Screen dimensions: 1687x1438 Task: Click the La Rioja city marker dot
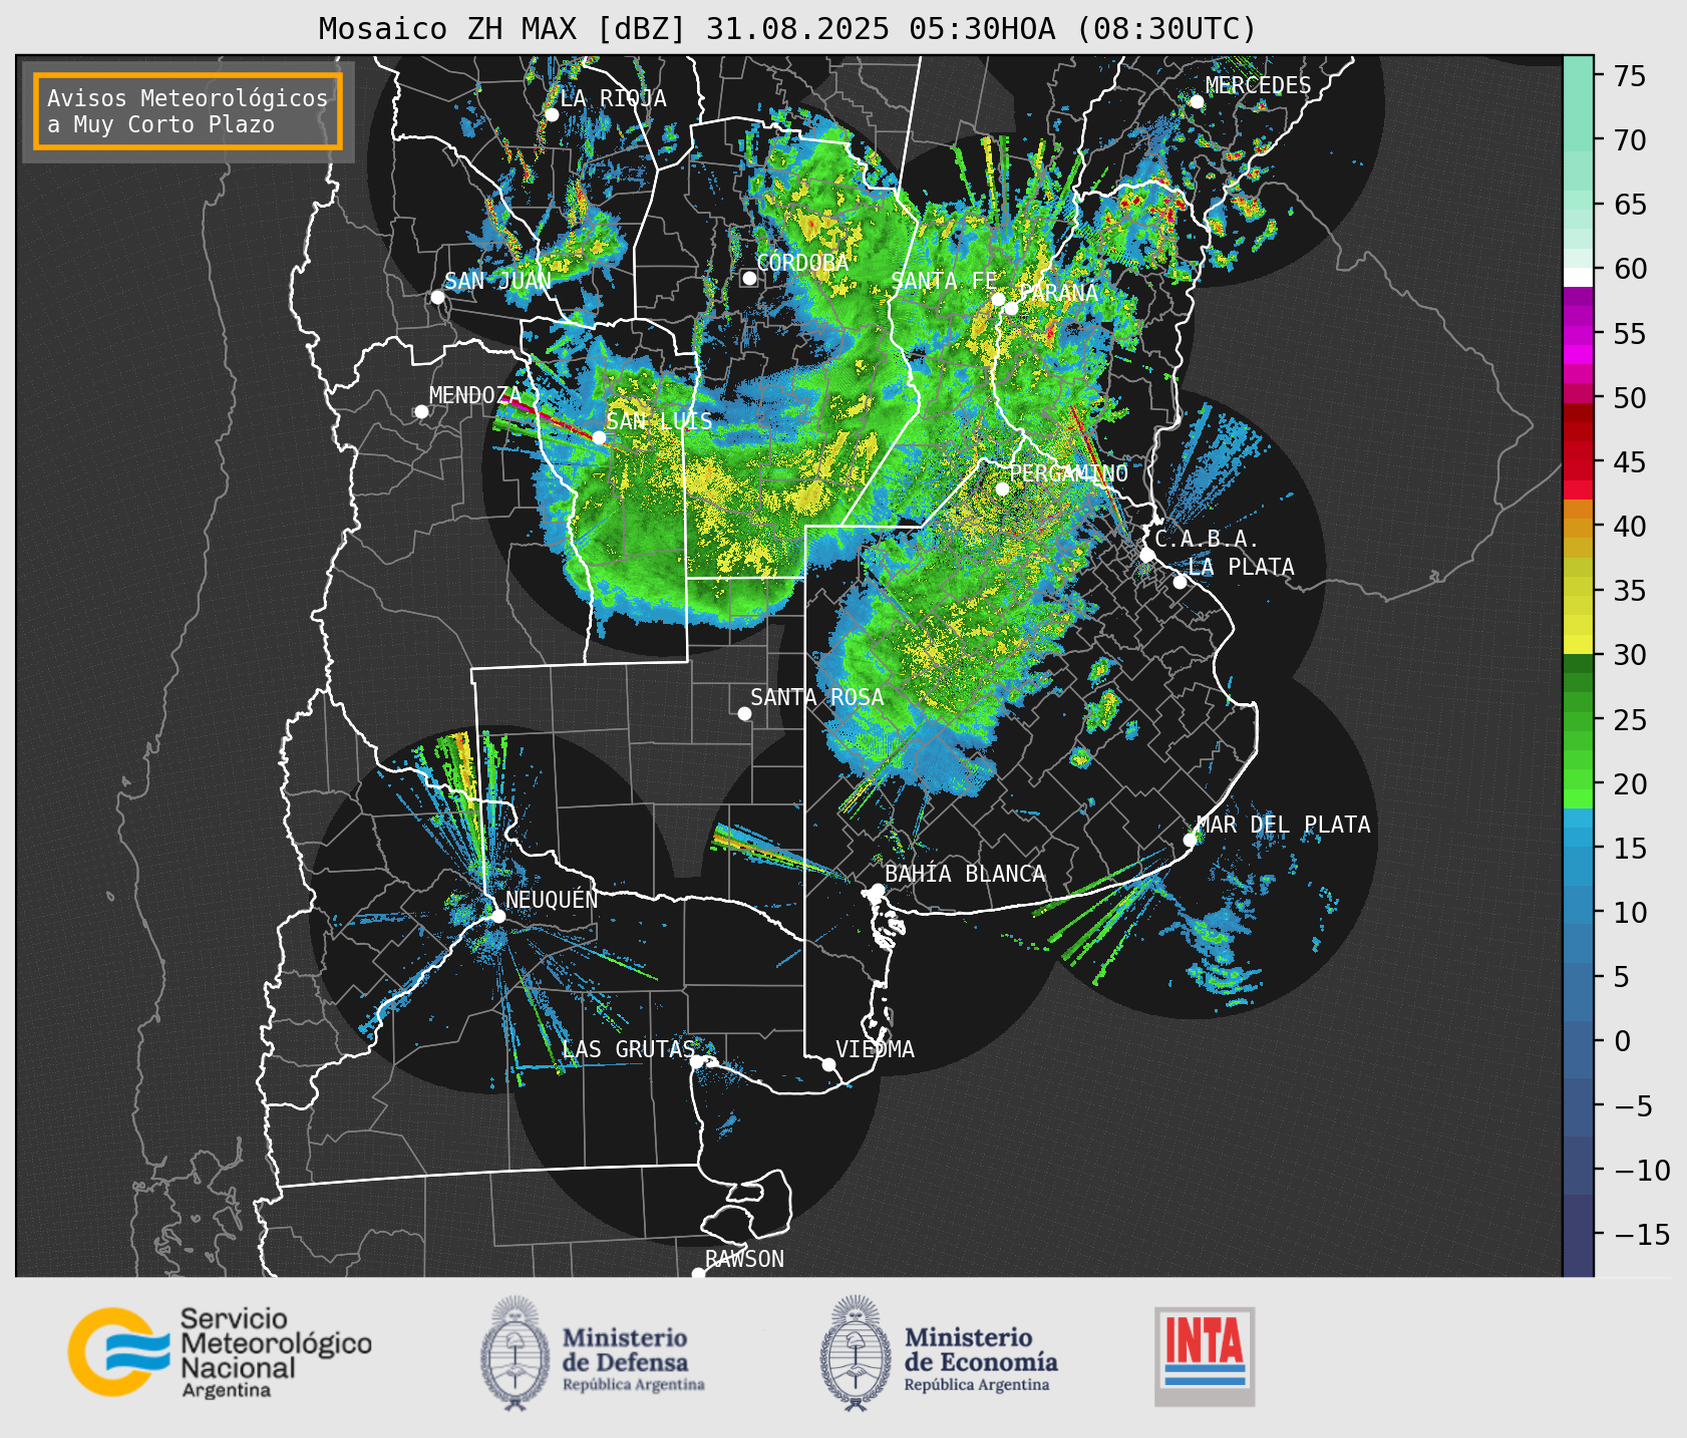coord(551,115)
